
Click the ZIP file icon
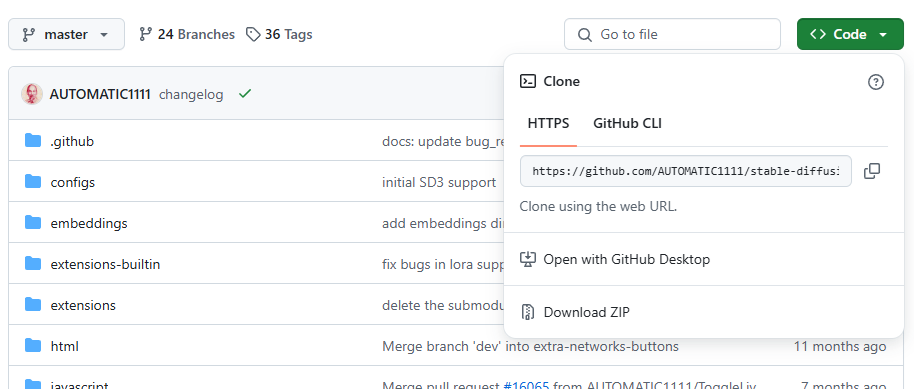528,312
